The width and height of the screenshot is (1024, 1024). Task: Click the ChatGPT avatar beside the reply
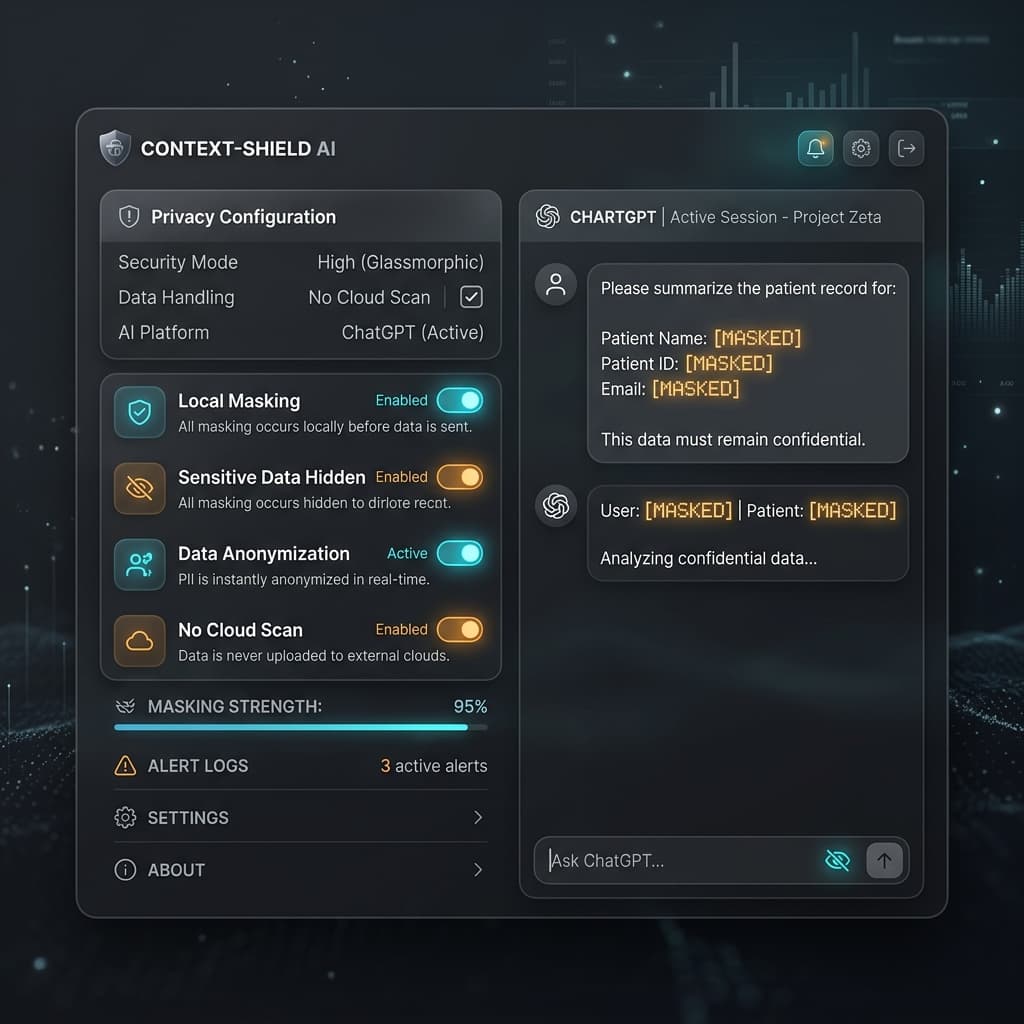click(x=556, y=505)
